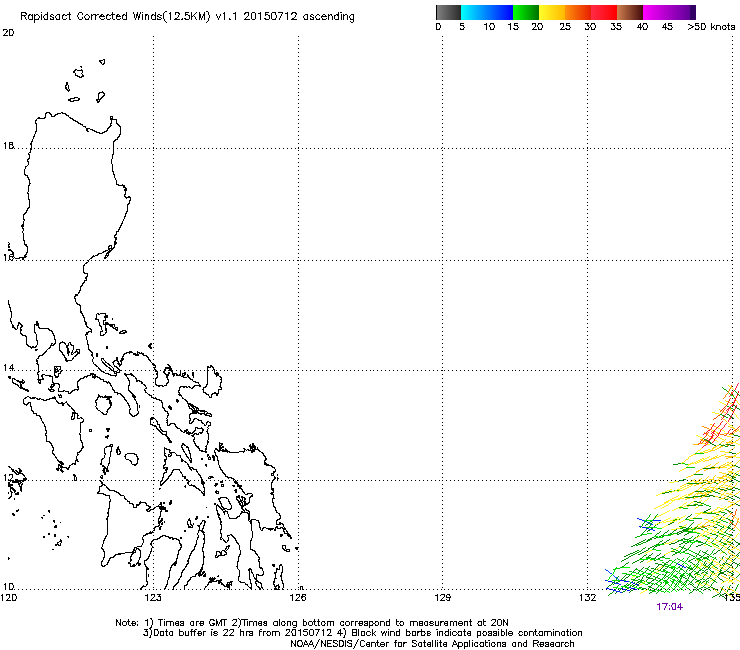740x650 pixels.
Task: Click the blue wind barbs beside the 132 label
Action: (620, 582)
